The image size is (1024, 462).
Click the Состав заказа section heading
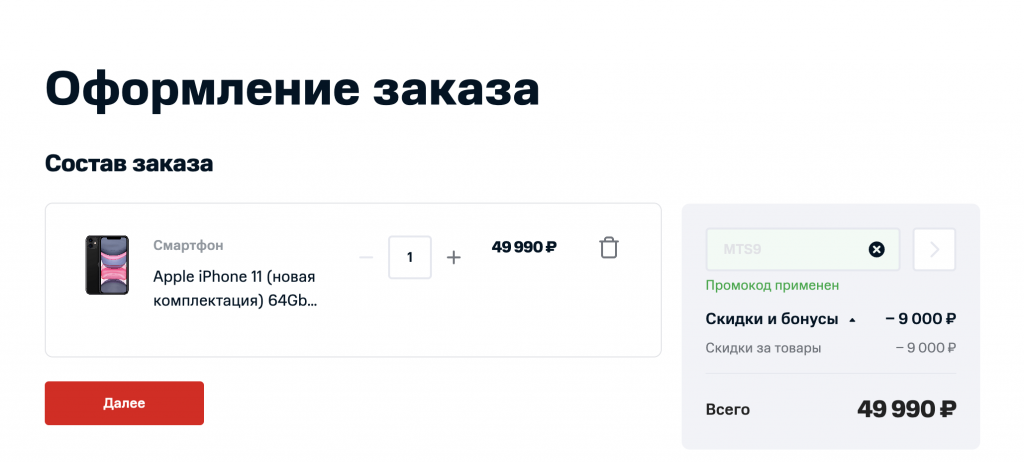click(x=129, y=163)
